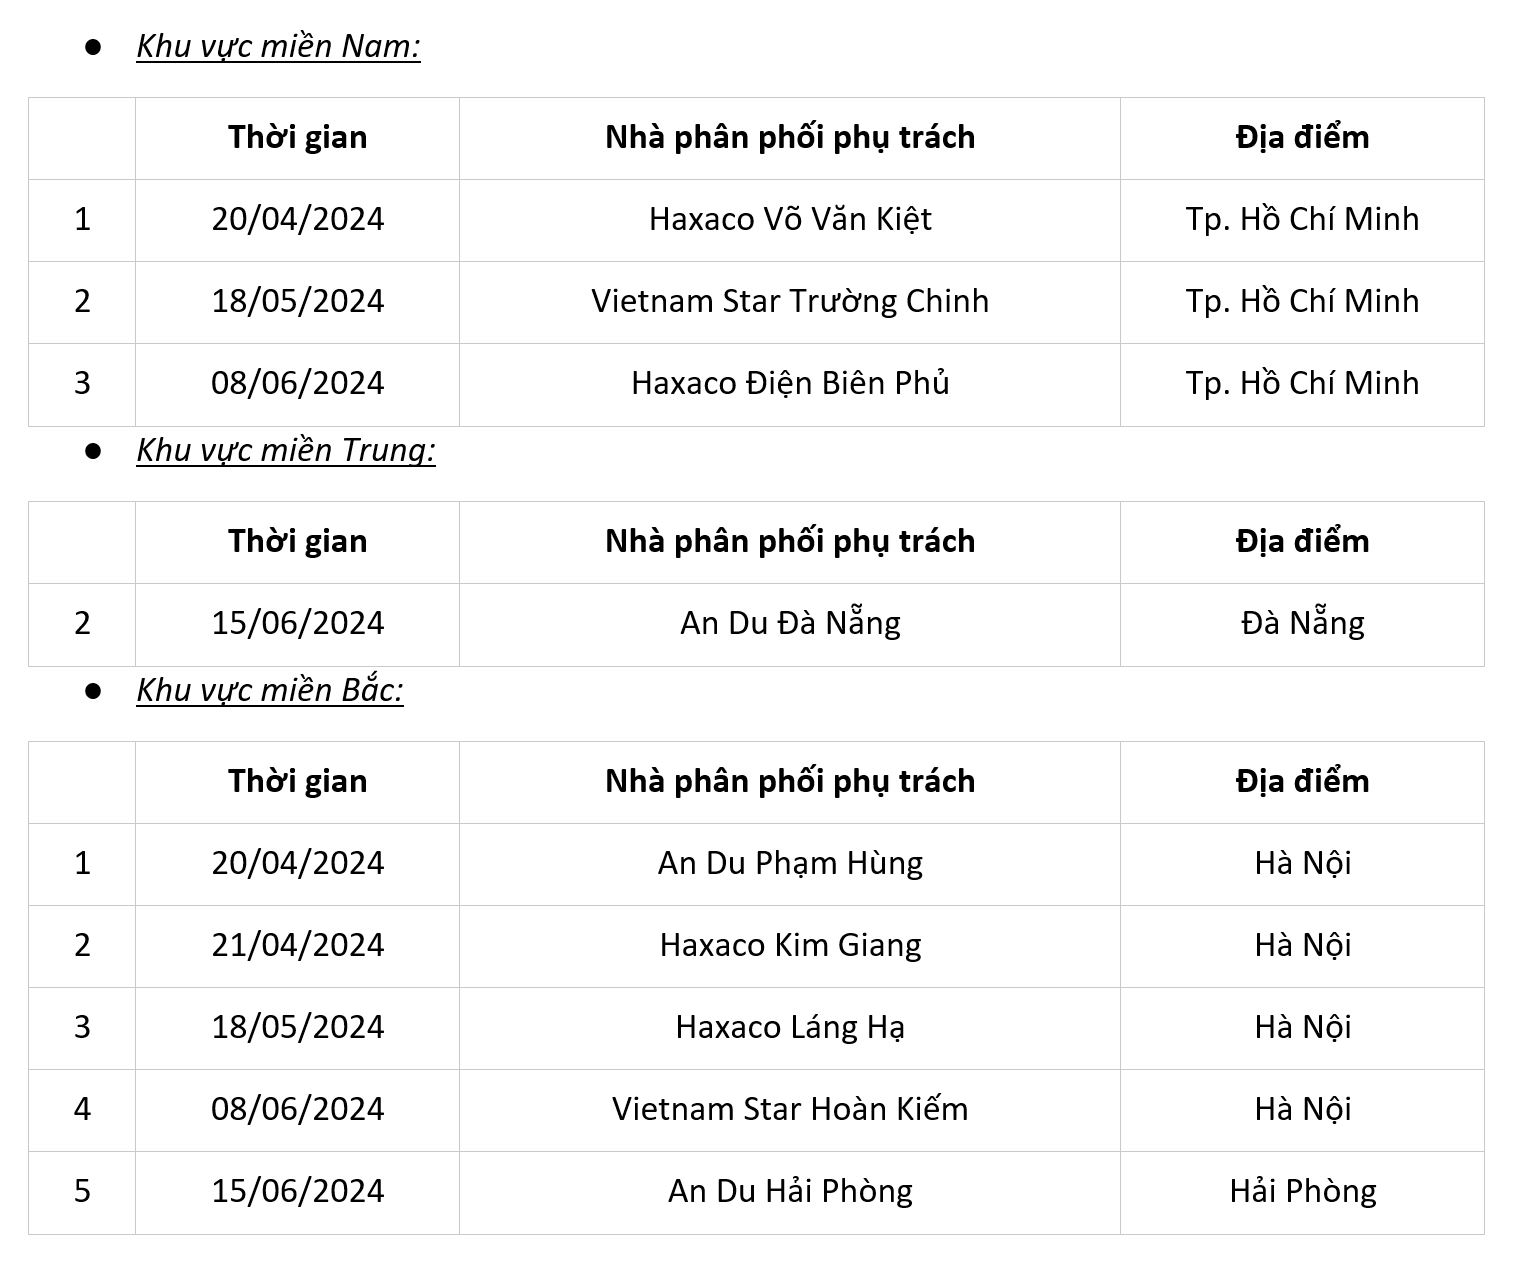This screenshot has width=1514, height=1266.
Task: Select the "Khu vực miền Trung:" heading
Action: point(286,450)
